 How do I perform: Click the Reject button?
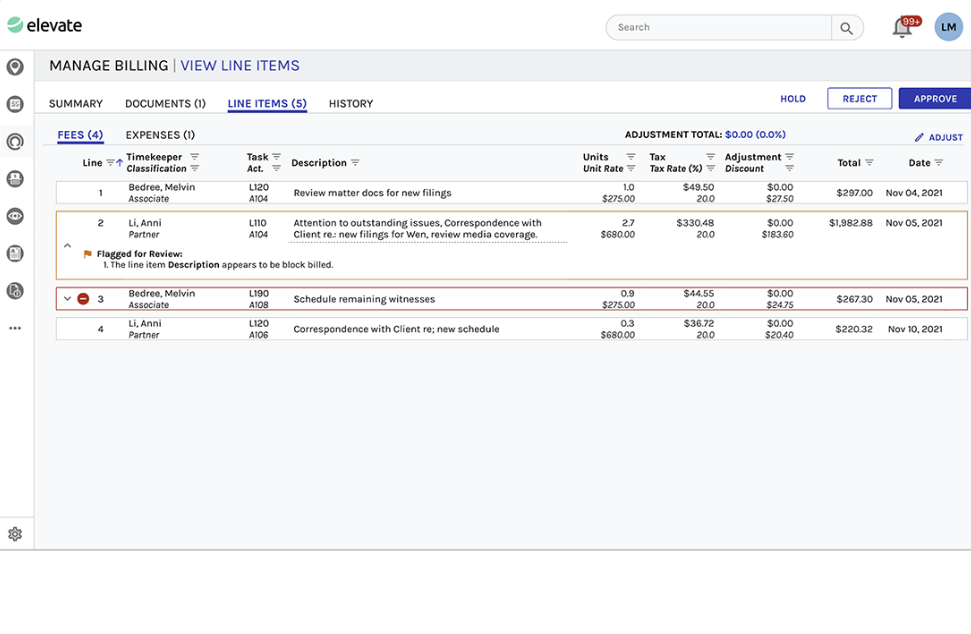click(860, 98)
